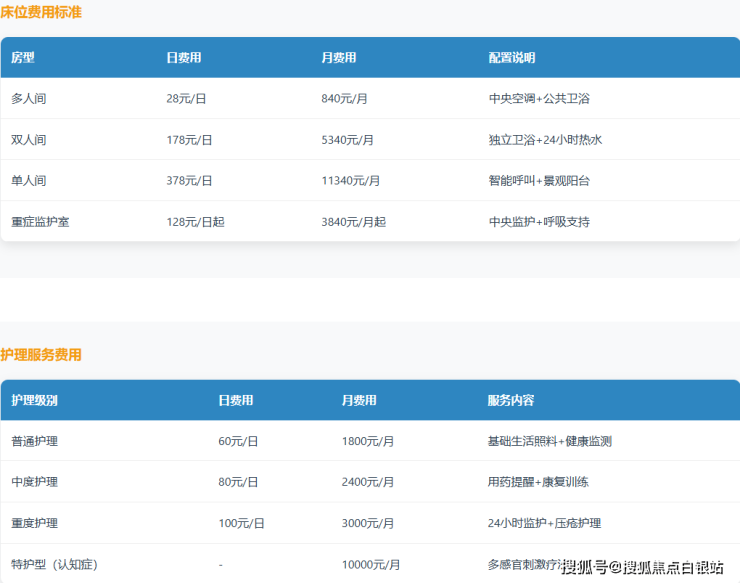
Task: Select the 双人间 row label
Action: 29,140
